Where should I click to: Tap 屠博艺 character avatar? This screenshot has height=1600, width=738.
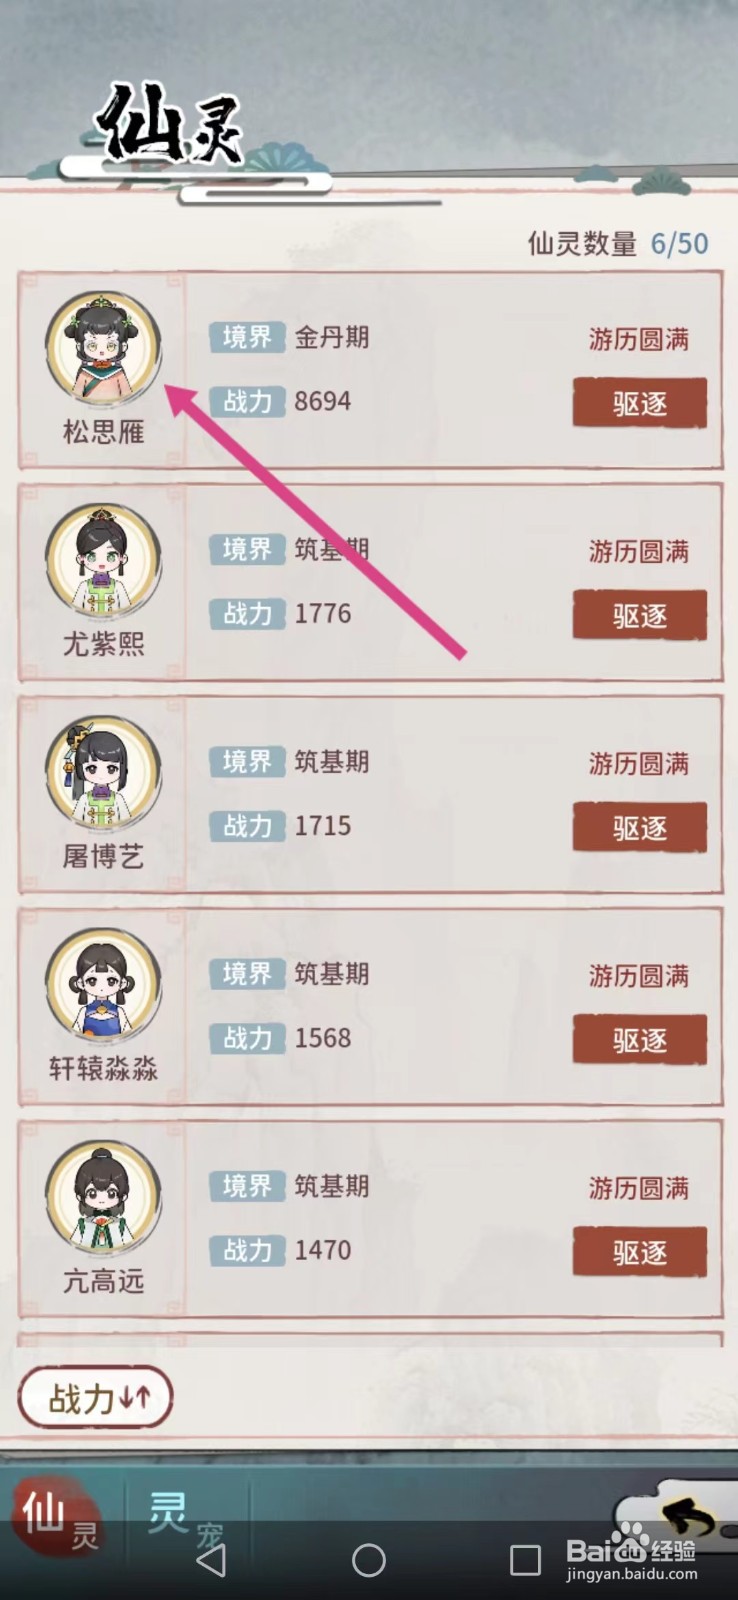point(103,773)
